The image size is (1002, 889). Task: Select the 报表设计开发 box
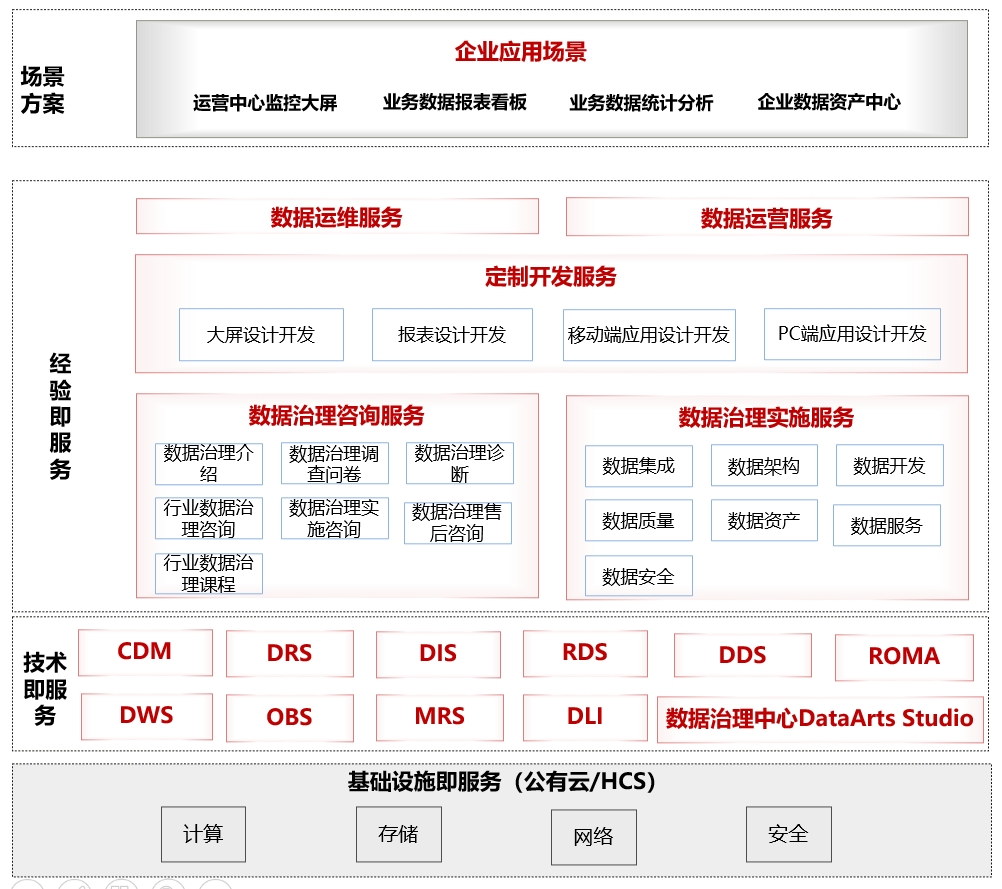click(452, 334)
